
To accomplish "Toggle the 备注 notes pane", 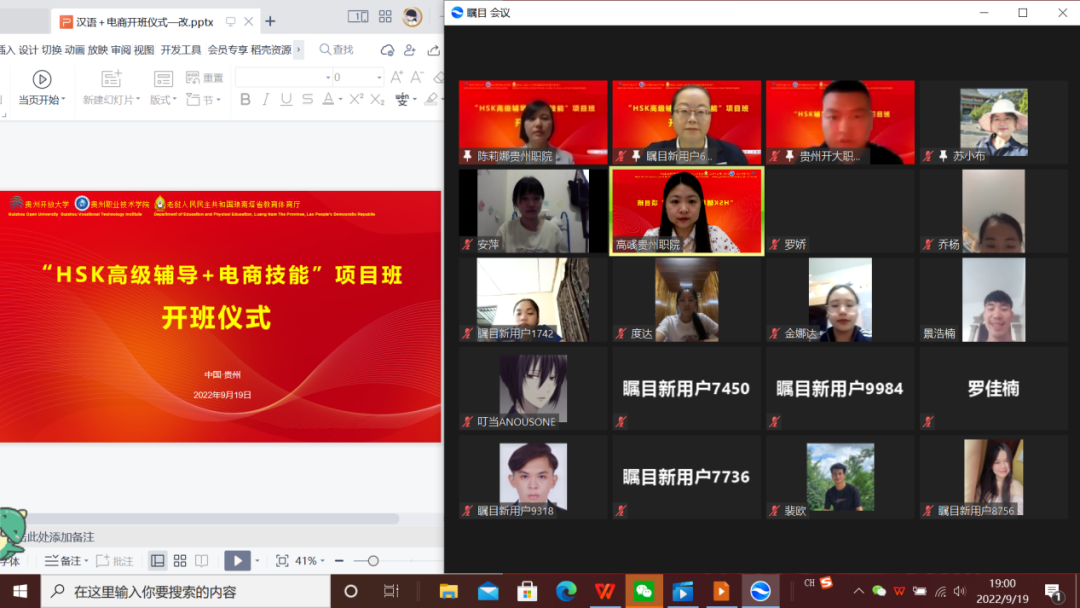I will click(x=65, y=561).
